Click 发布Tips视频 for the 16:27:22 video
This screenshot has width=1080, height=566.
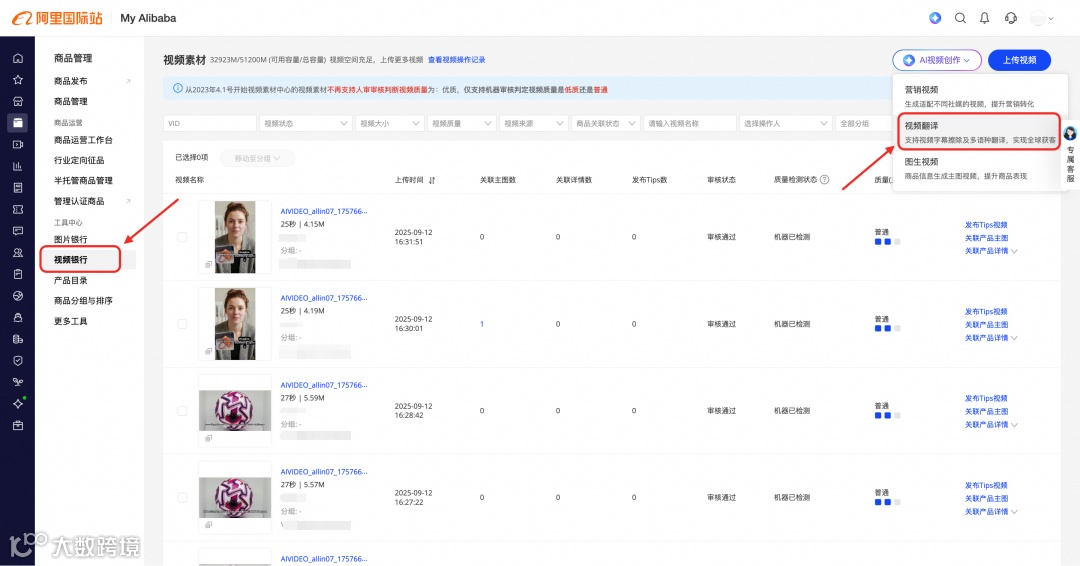tap(986, 485)
